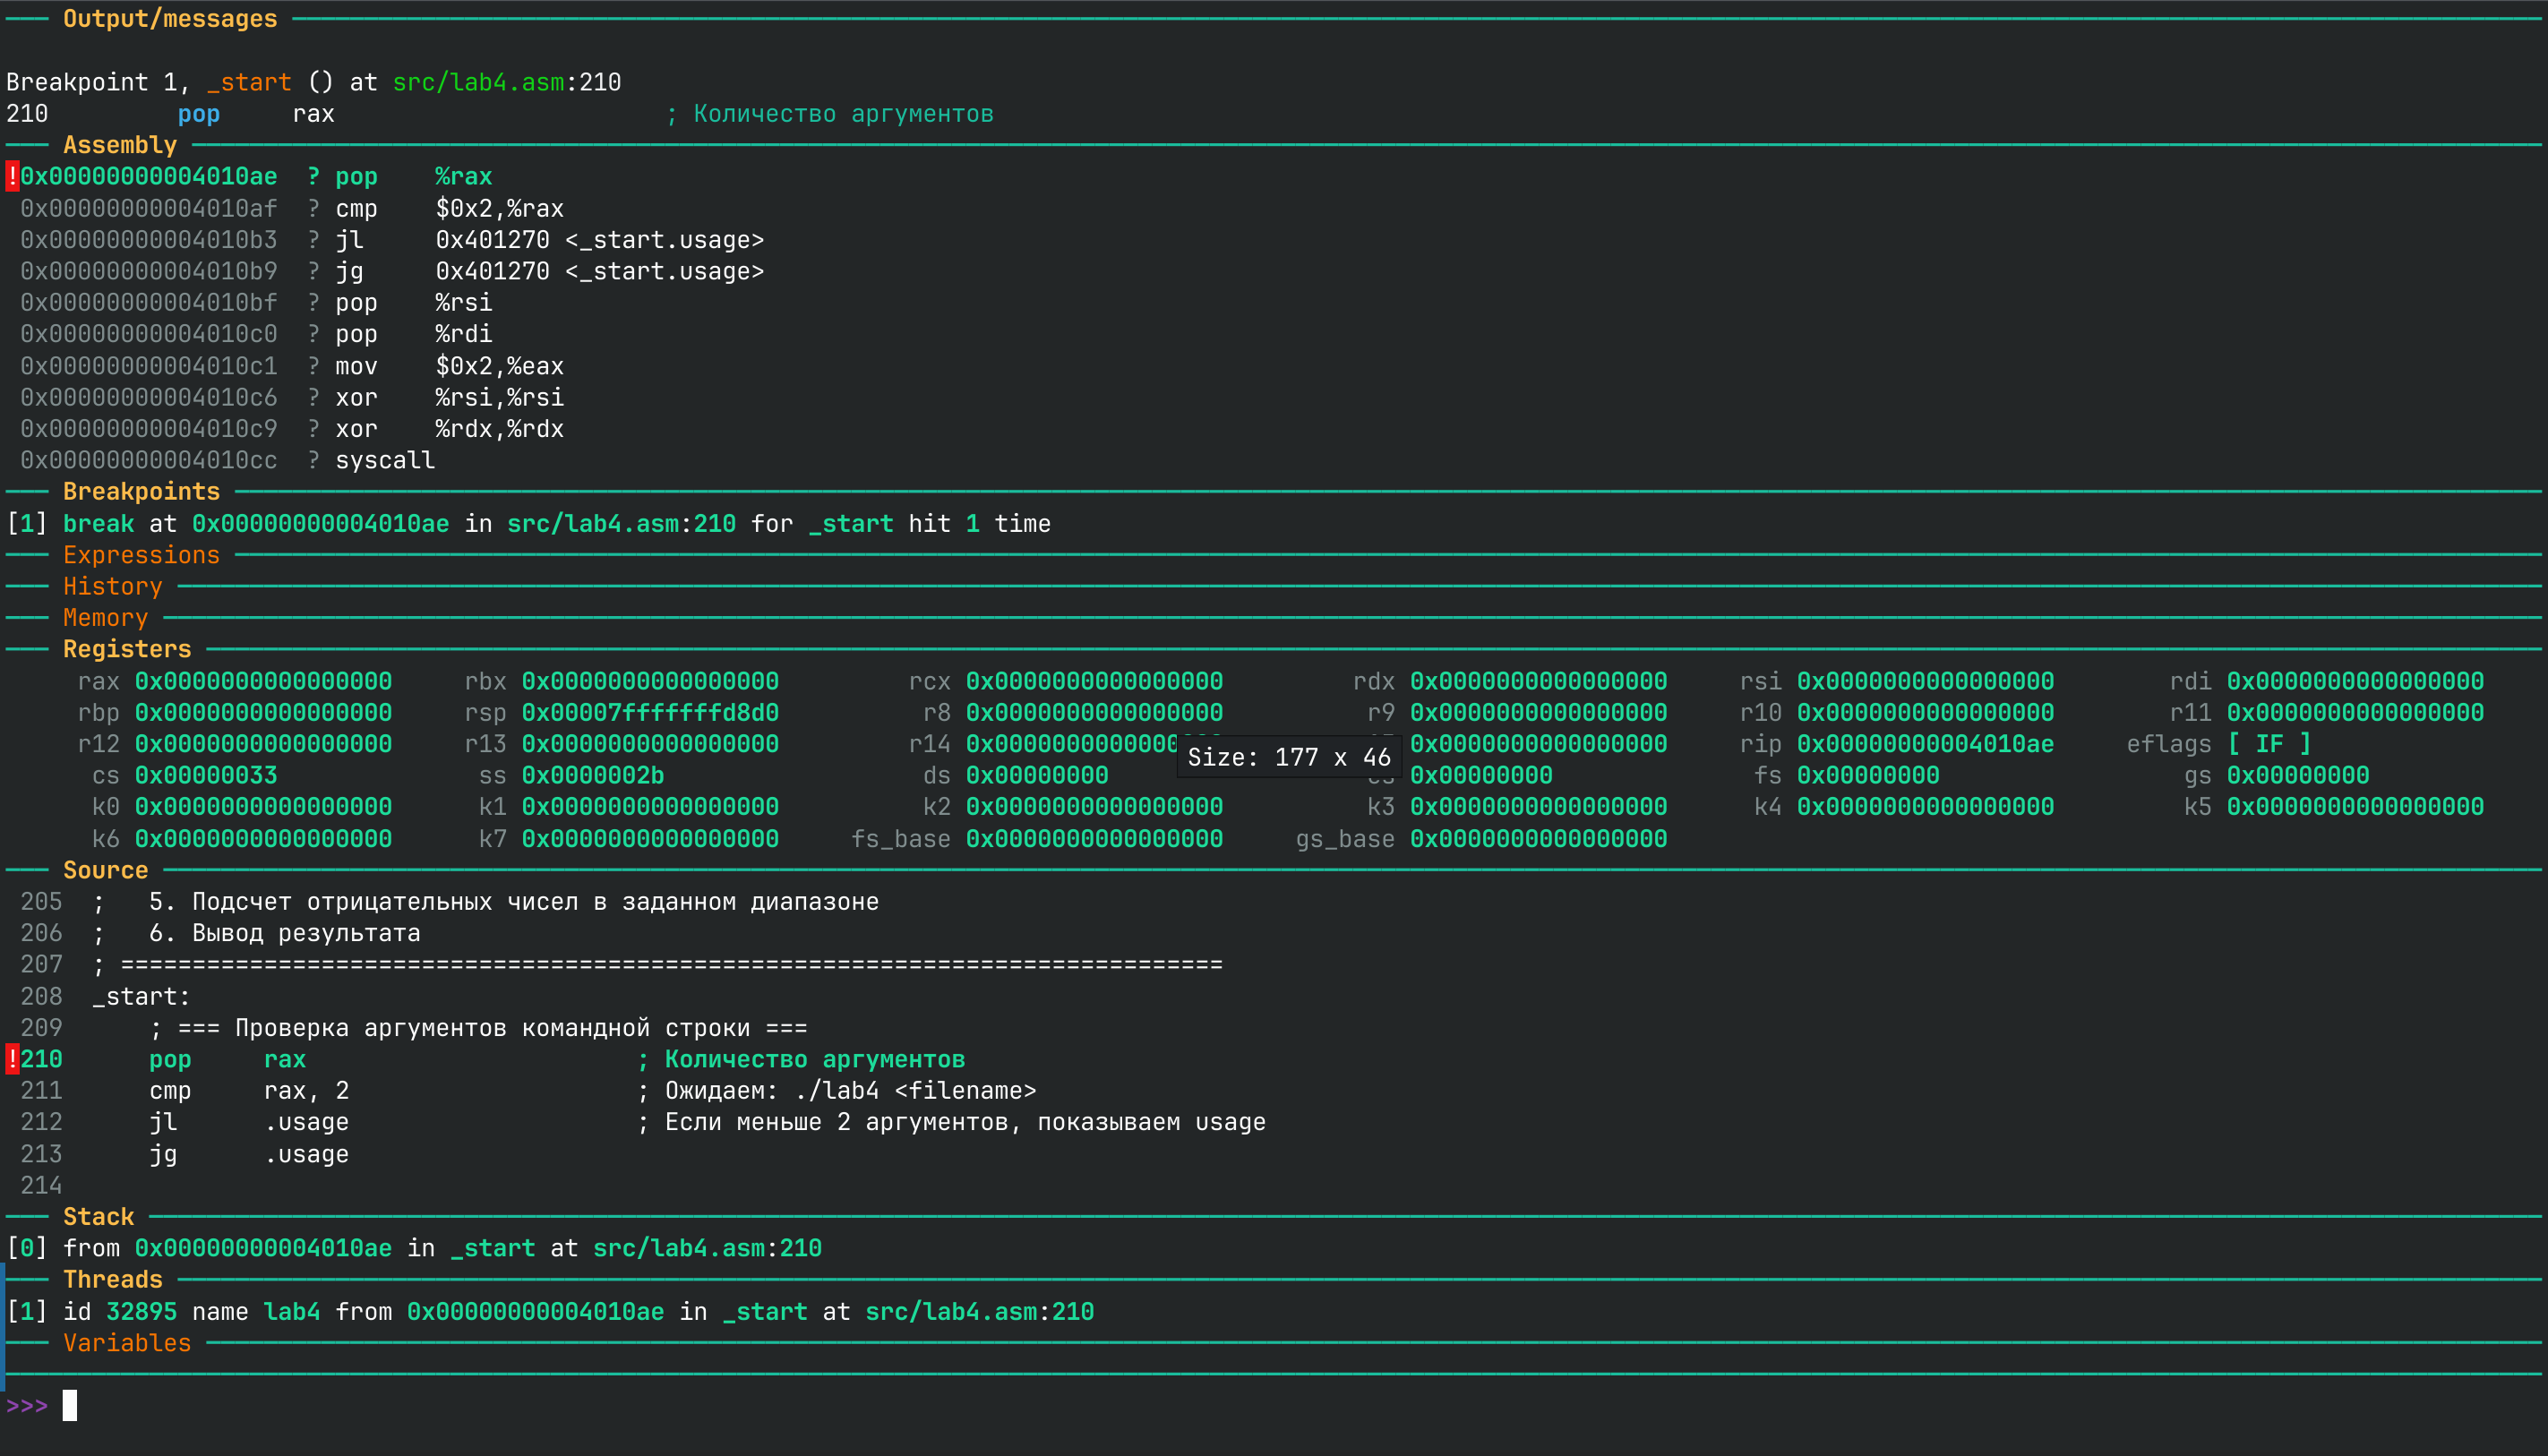The image size is (2548, 1456).
Task: Click the "?" next to cmp $0x2,%rax
Action: tap(313, 208)
